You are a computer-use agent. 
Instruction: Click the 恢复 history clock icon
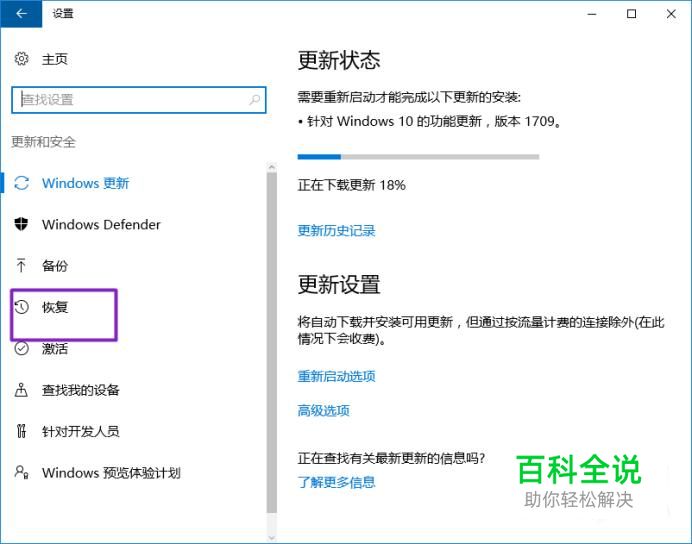[22, 307]
